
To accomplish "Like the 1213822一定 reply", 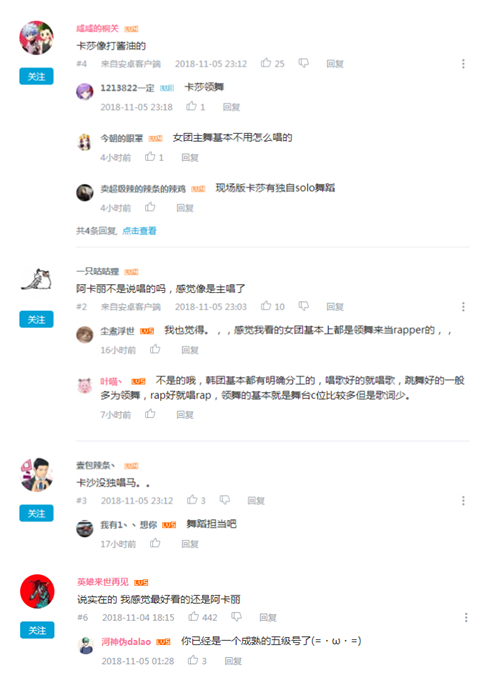I will [191, 106].
